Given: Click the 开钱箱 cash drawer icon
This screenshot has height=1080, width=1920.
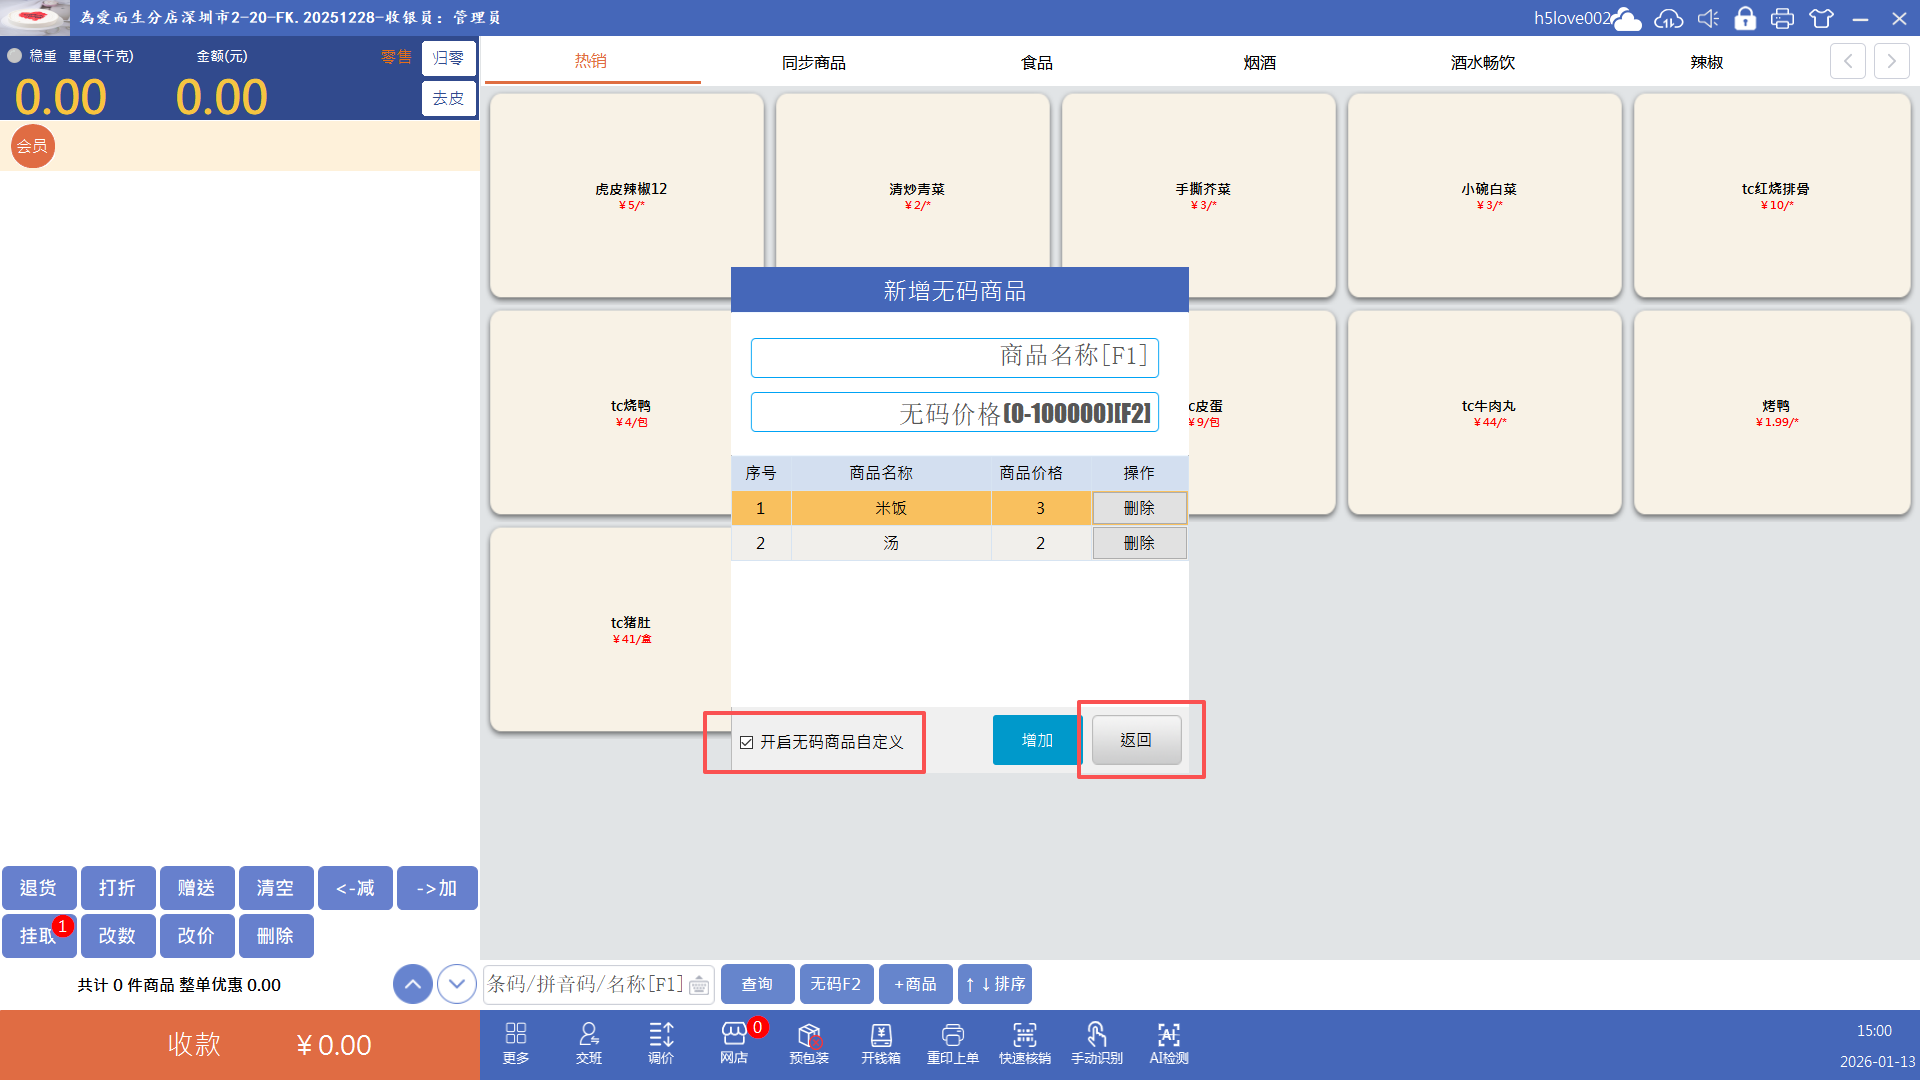Looking at the screenshot, I should click(x=880, y=1042).
